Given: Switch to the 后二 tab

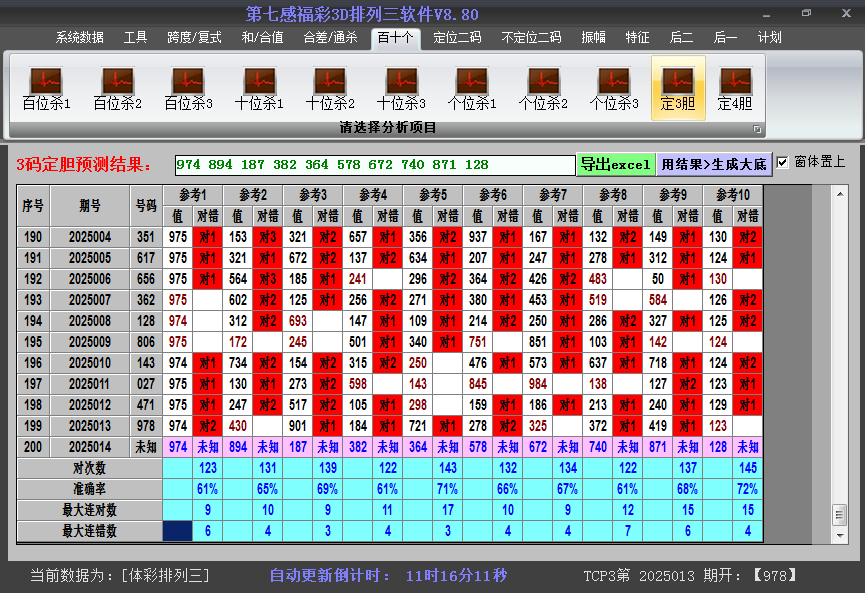Looking at the screenshot, I should click(681, 38).
